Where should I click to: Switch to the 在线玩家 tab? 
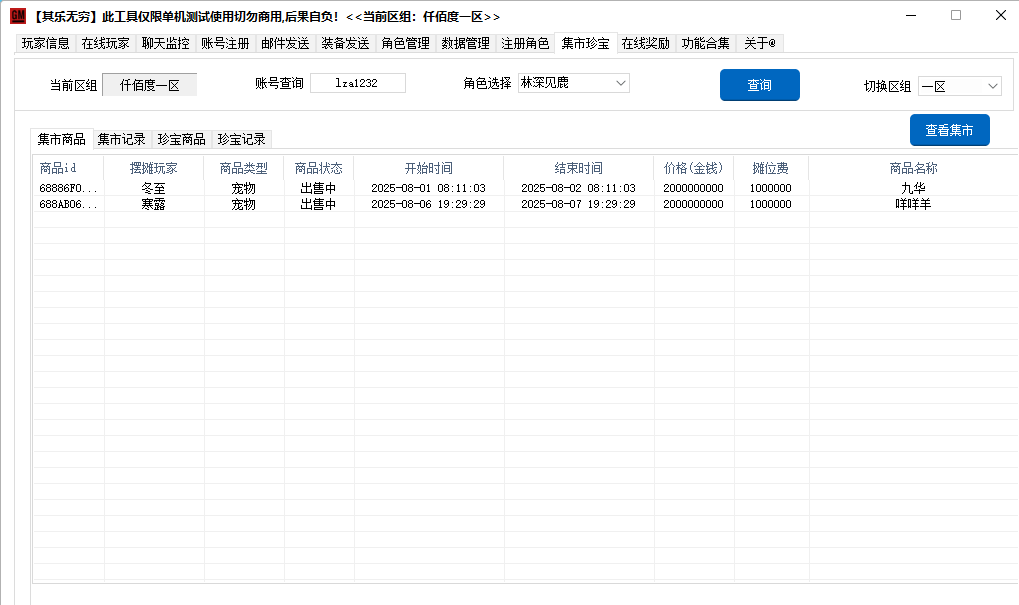click(x=106, y=43)
